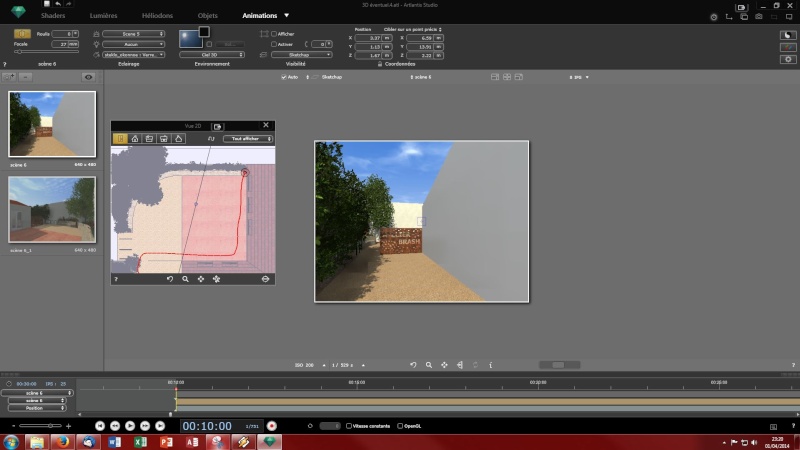Step back one frame
Image resolution: width=800 pixels, height=450 pixels.
point(115,426)
